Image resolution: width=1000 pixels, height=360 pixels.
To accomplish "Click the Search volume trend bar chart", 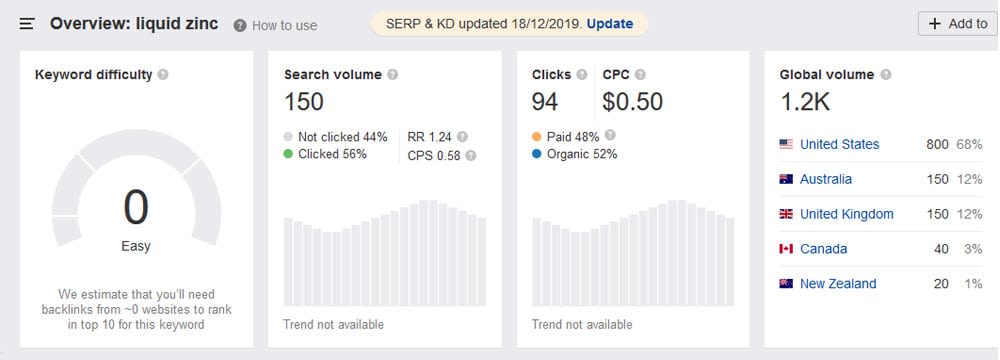I will 385,253.
